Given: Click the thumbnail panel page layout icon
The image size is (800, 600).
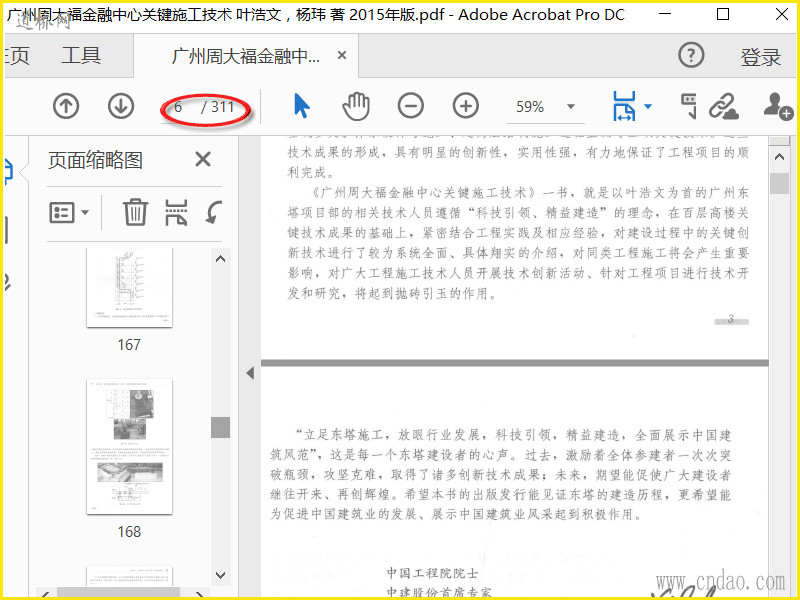Looking at the screenshot, I should (x=176, y=212).
